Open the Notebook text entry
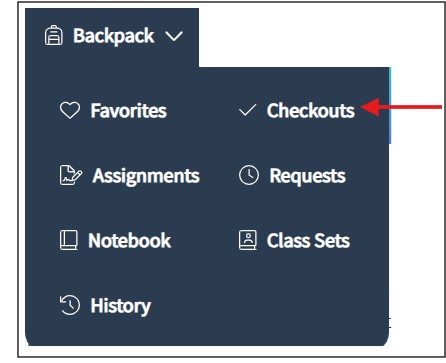This screenshot has width=446, height=363. [130, 240]
